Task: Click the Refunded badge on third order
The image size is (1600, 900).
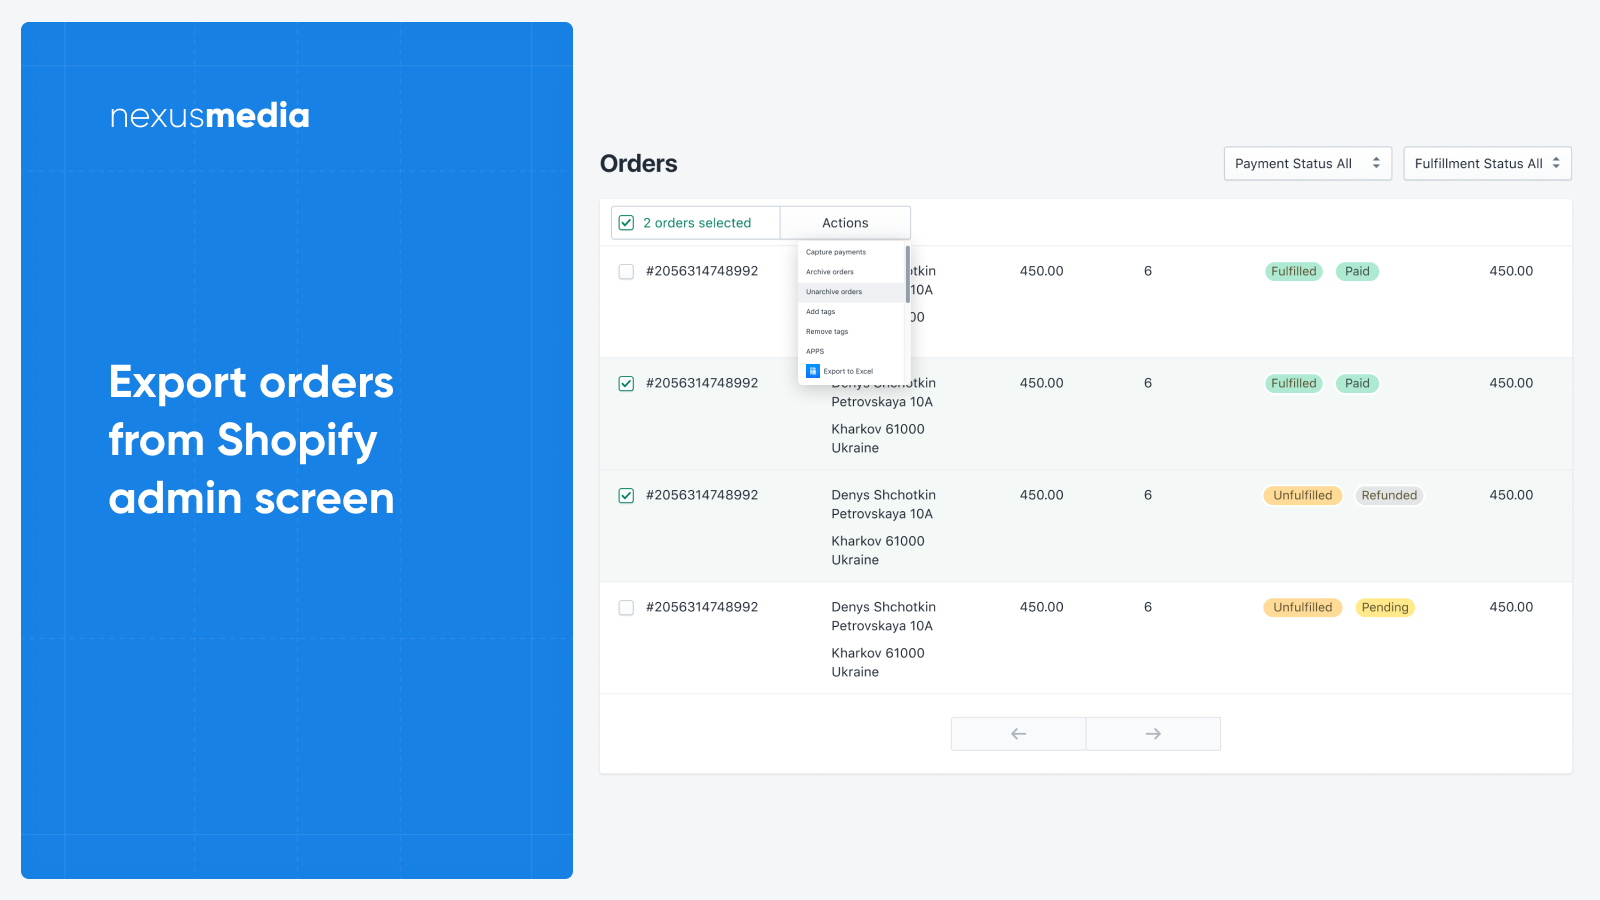Action: pyautogui.click(x=1390, y=495)
